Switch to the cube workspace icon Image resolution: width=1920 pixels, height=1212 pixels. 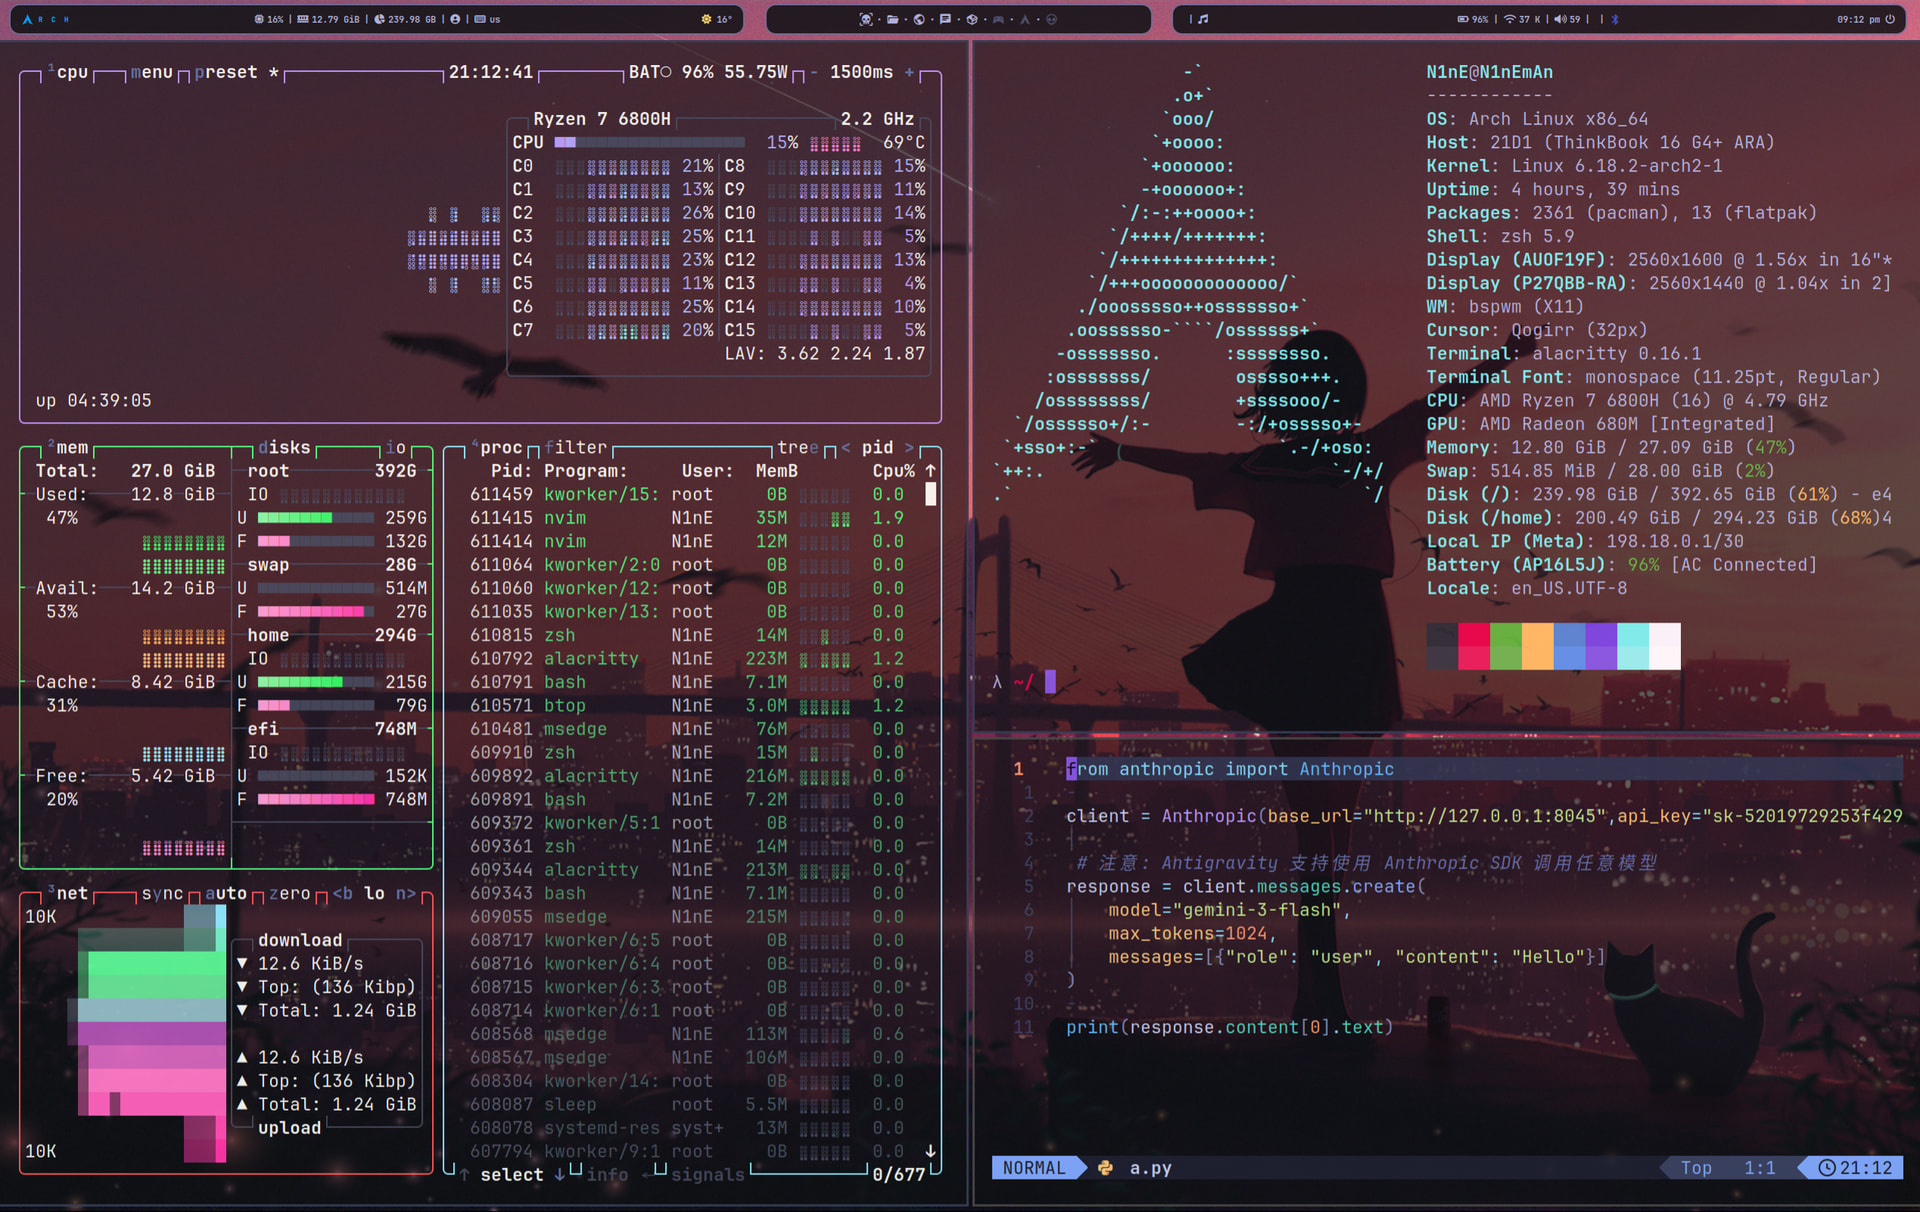[971, 19]
